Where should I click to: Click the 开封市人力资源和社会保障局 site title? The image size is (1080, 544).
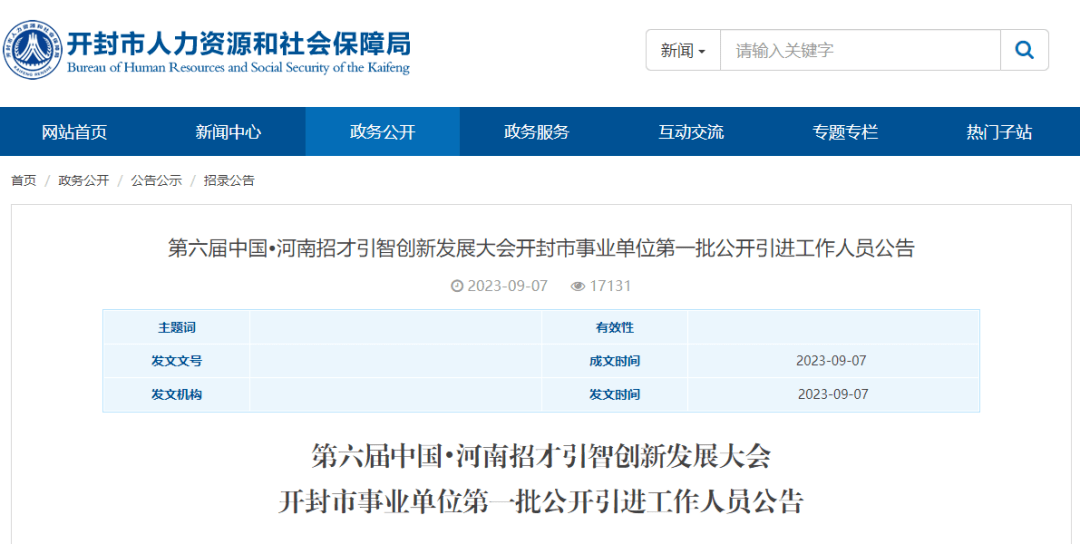[x=239, y=43]
